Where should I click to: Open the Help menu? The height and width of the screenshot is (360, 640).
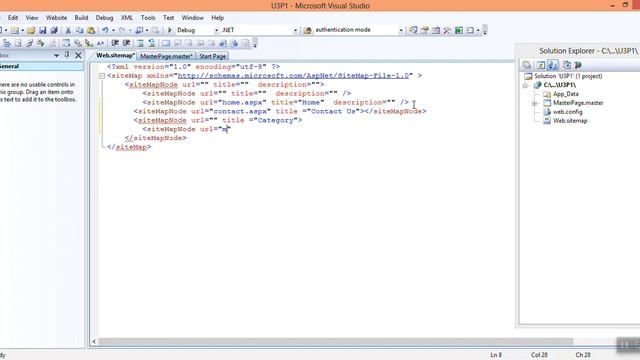pos(218,18)
